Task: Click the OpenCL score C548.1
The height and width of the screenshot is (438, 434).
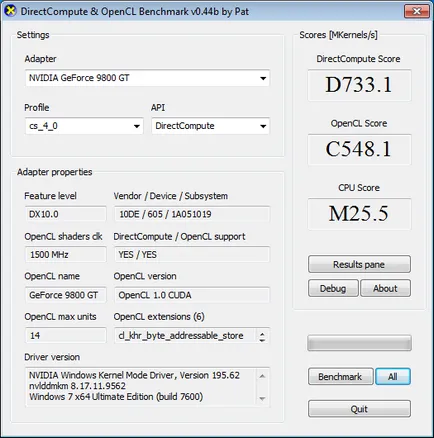Action: [359, 149]
